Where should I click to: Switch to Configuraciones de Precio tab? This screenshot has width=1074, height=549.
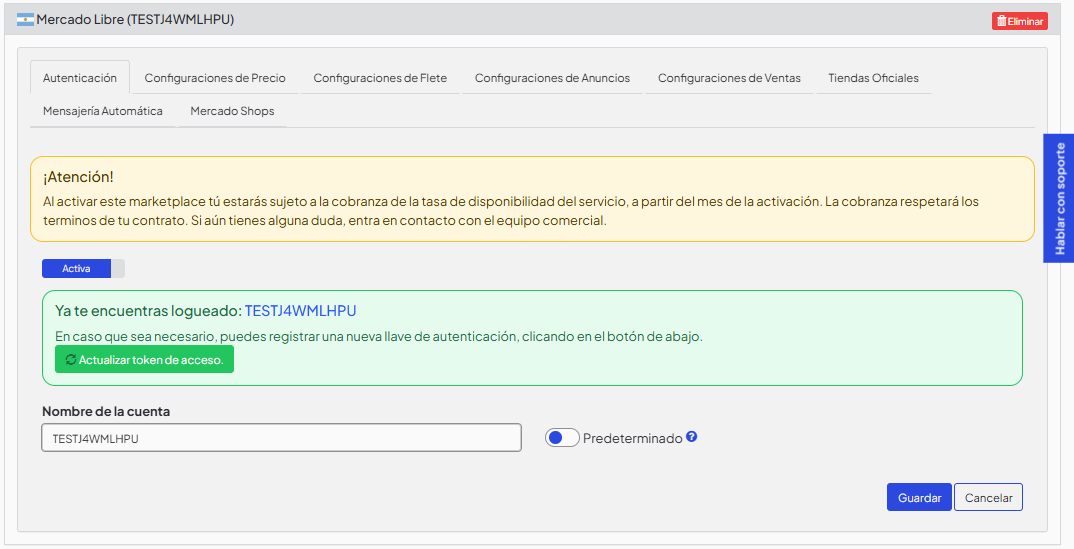click(x=215, y=78)
